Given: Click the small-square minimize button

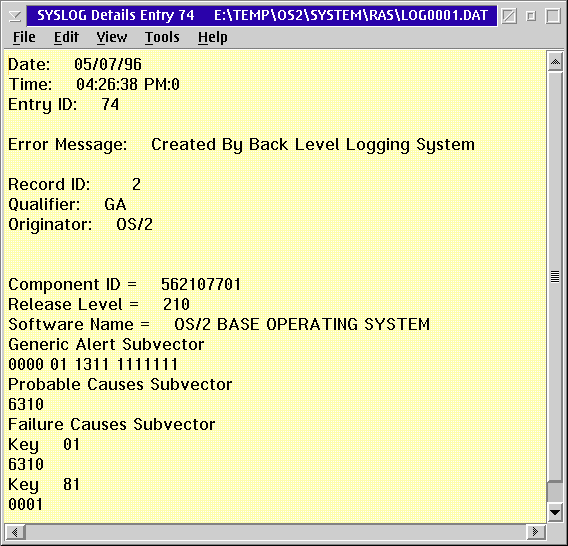Looking at the screenshot, I should tap(531, 16).
